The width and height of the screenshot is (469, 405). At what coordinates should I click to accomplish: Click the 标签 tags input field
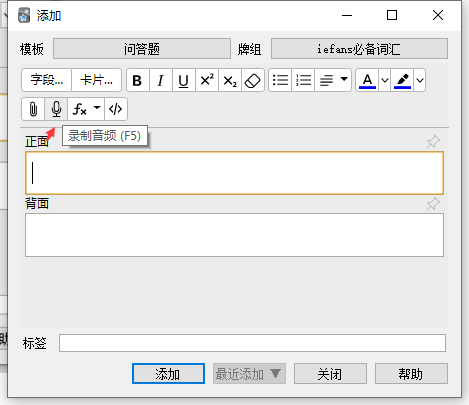[x=252, y=343]
